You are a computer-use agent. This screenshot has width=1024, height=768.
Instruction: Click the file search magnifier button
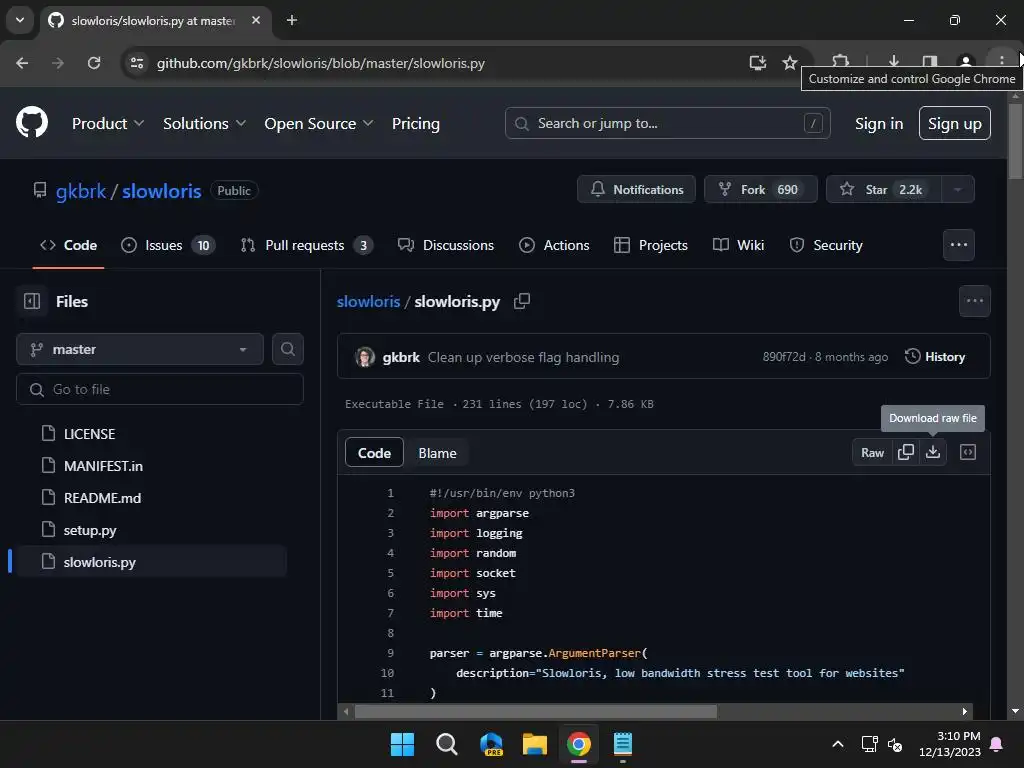pyautogui.click(x=287, y=349)
